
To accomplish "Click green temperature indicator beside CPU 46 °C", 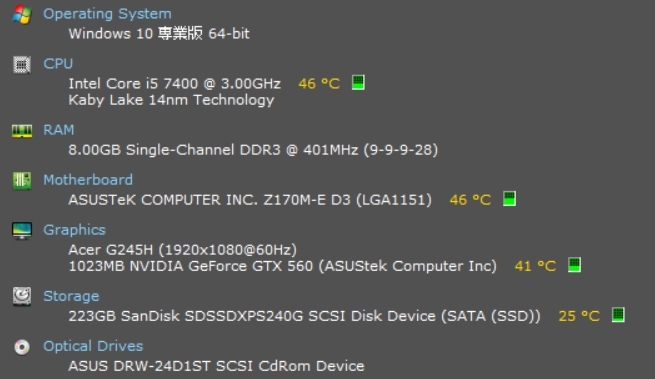I will point(358,82).
